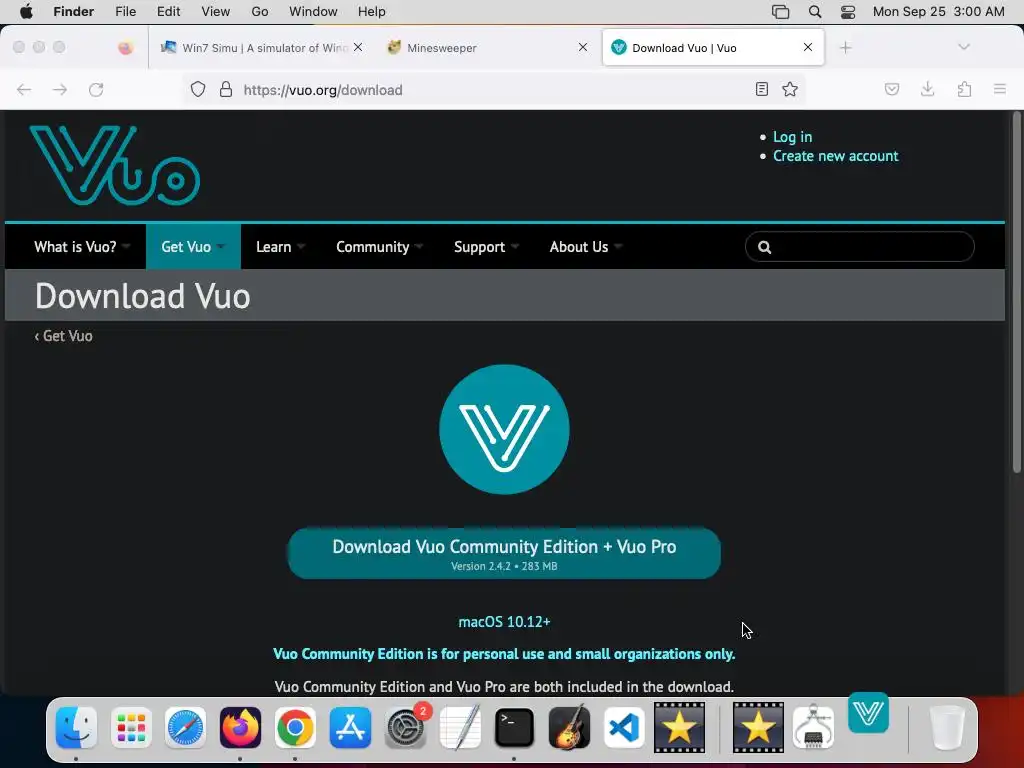Open the View menu in menu bar

click(216, 12)
